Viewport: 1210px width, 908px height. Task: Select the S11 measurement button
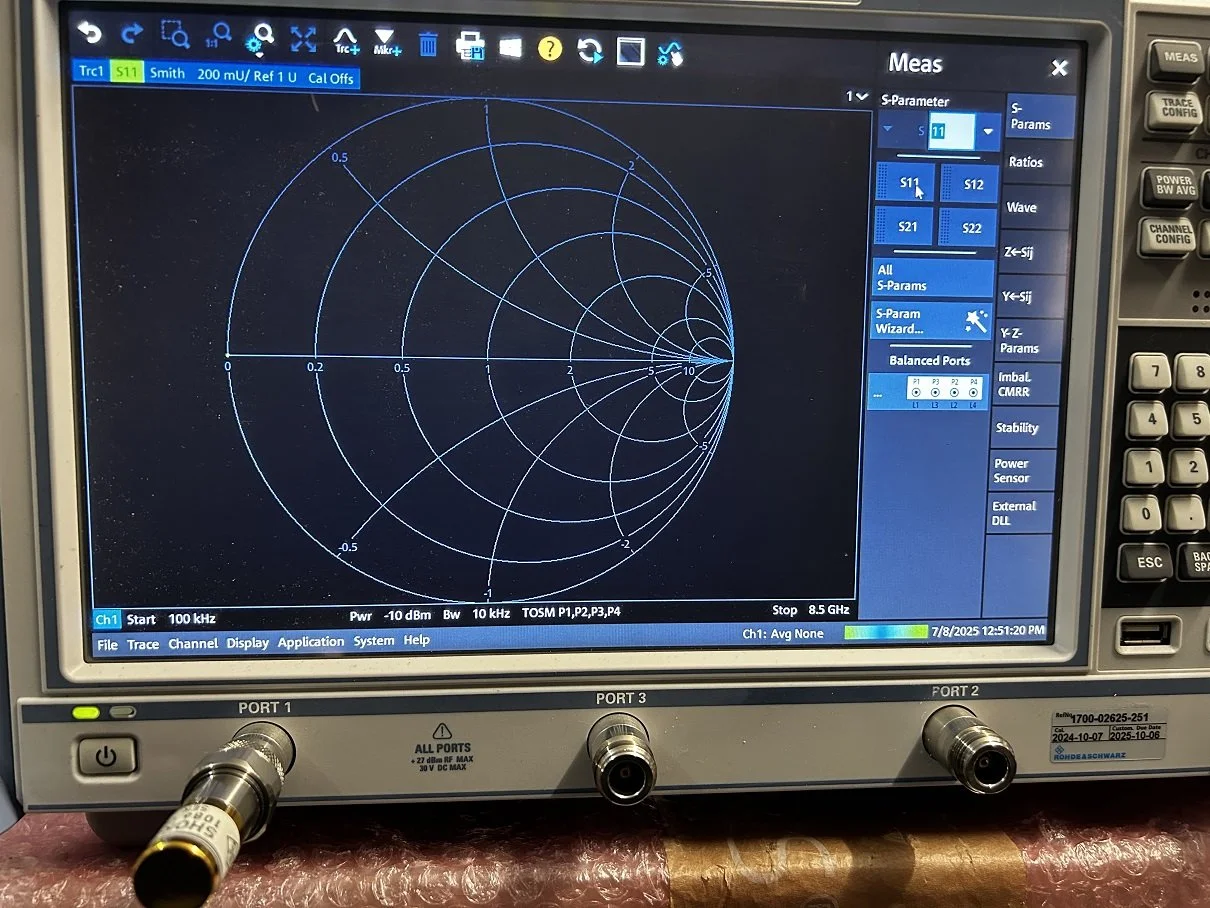coord(906,183)
